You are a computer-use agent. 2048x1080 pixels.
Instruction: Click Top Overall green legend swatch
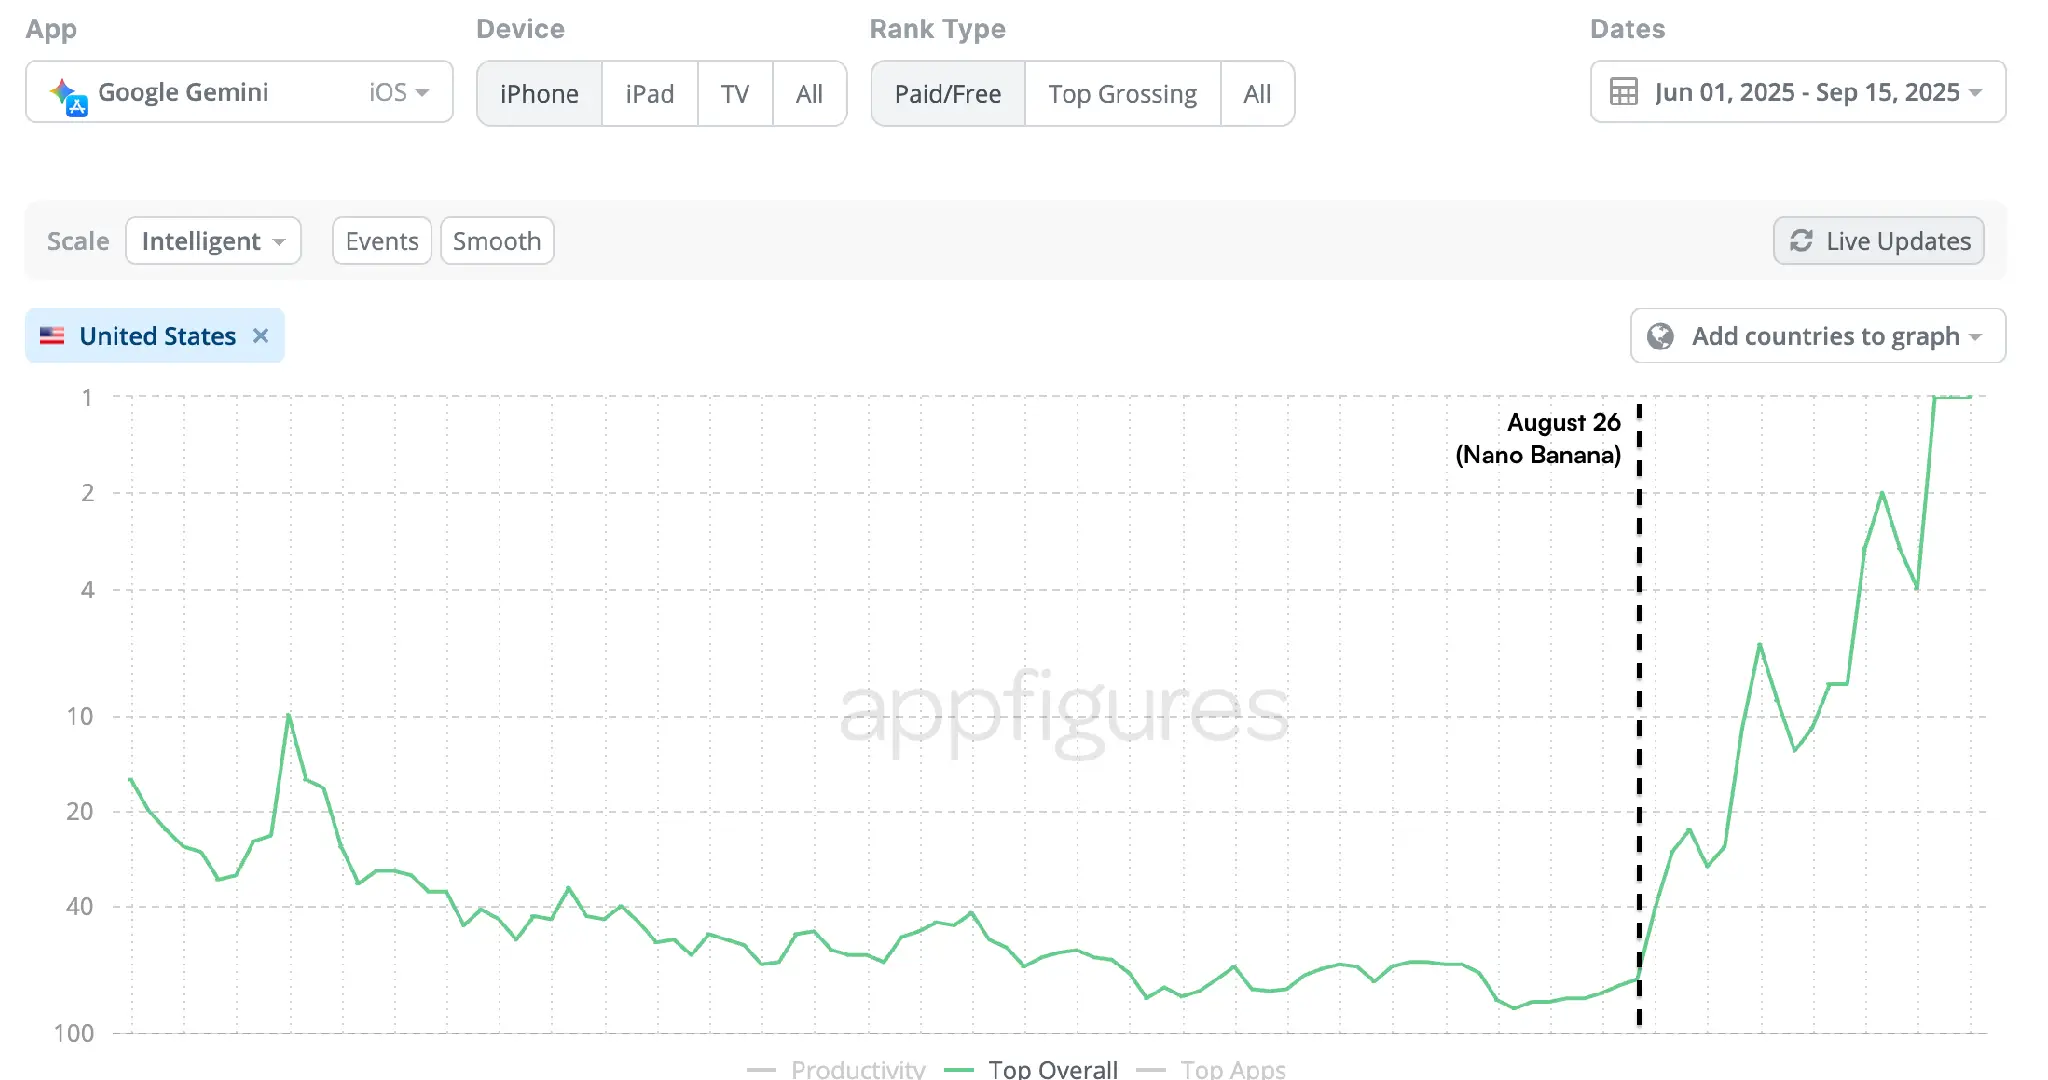coord(959,1070)
